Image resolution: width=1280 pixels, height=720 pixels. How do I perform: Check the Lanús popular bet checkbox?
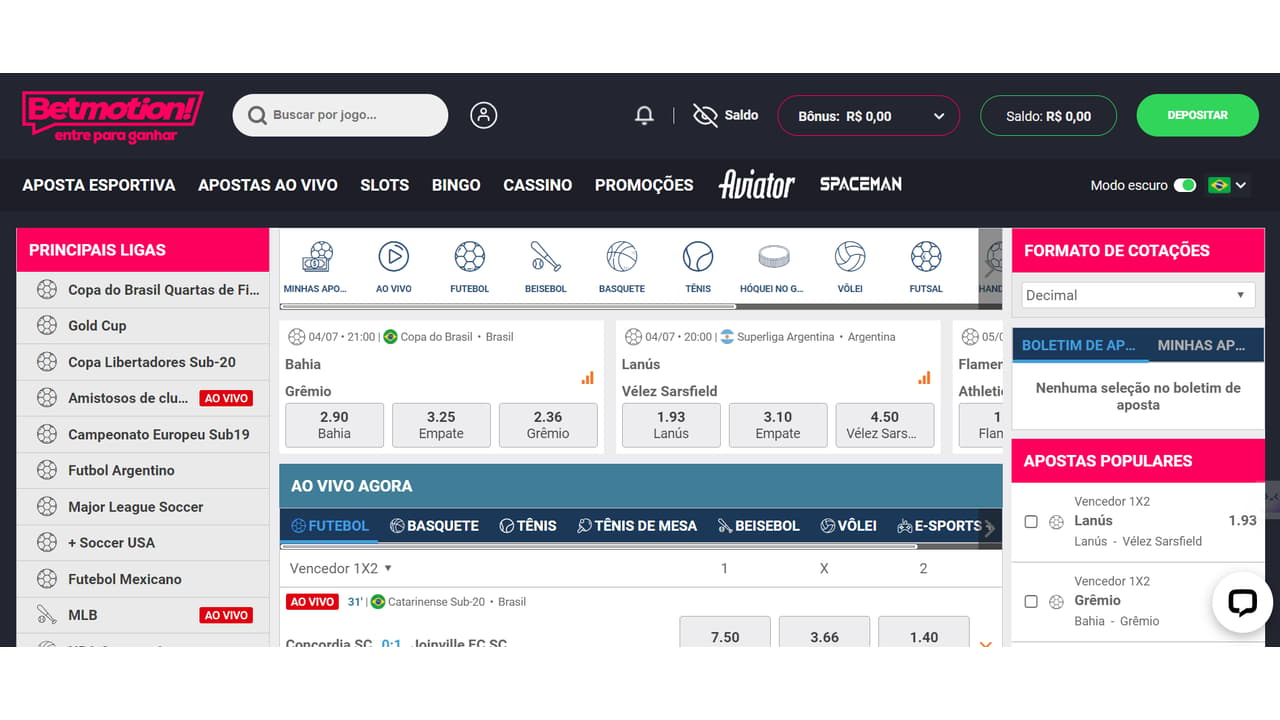click(x=1031, y=522)
